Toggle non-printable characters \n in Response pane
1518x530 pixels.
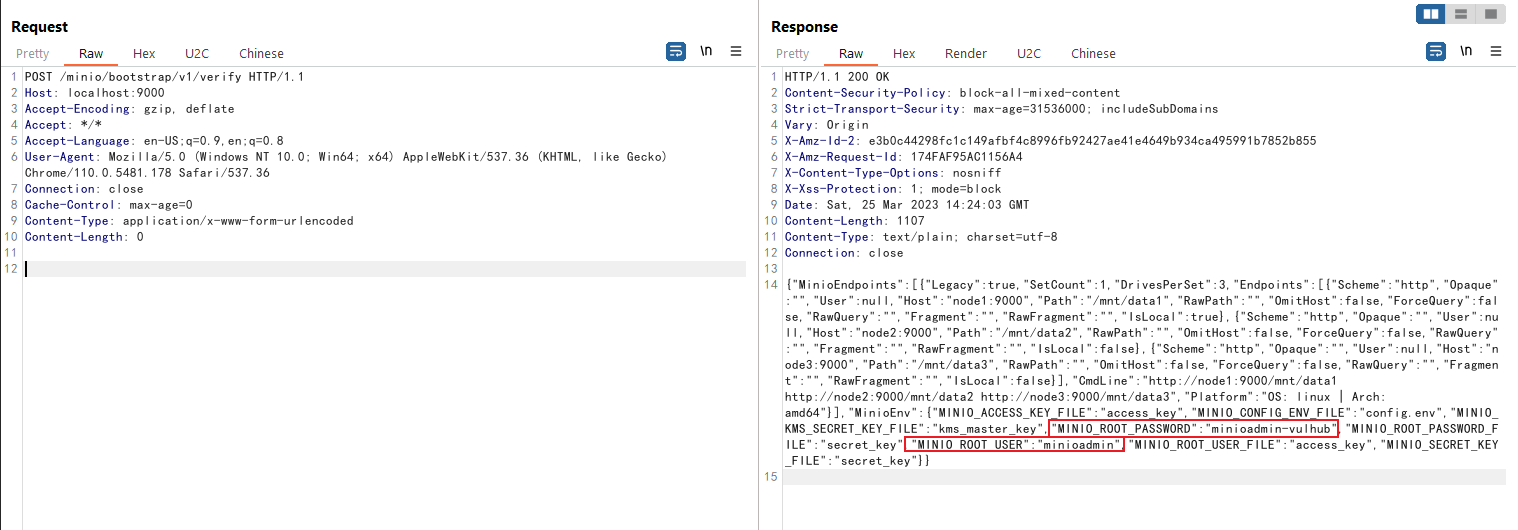(x=1466, y=51)
